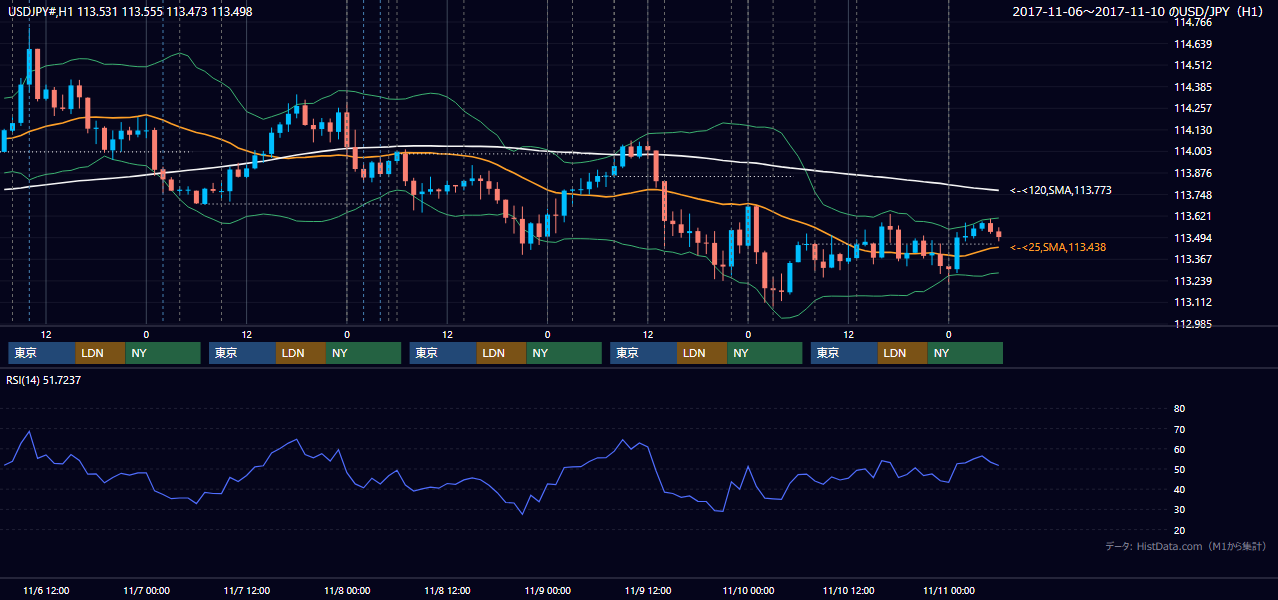Screen dimensions: 1278x600
Task: Jump to the 11/8 00:00 time label
Action: pos(347,590)
